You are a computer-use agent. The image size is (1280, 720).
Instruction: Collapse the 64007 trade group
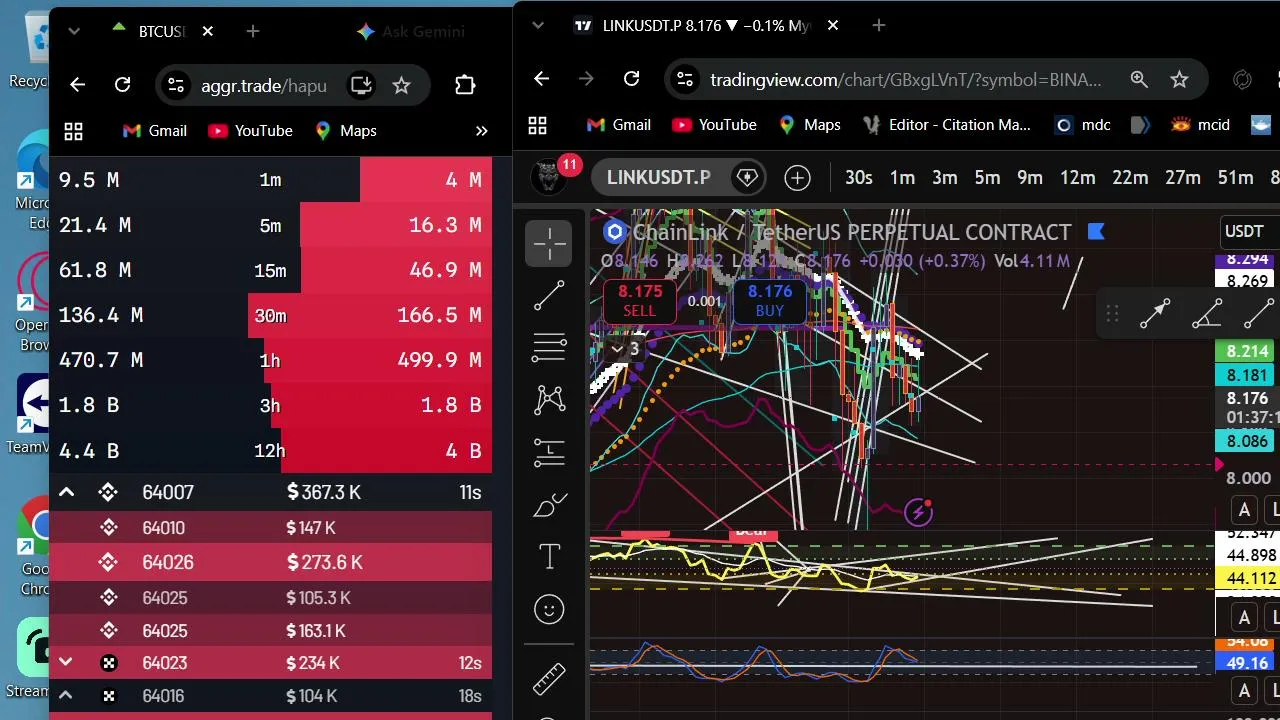point(66,492)
